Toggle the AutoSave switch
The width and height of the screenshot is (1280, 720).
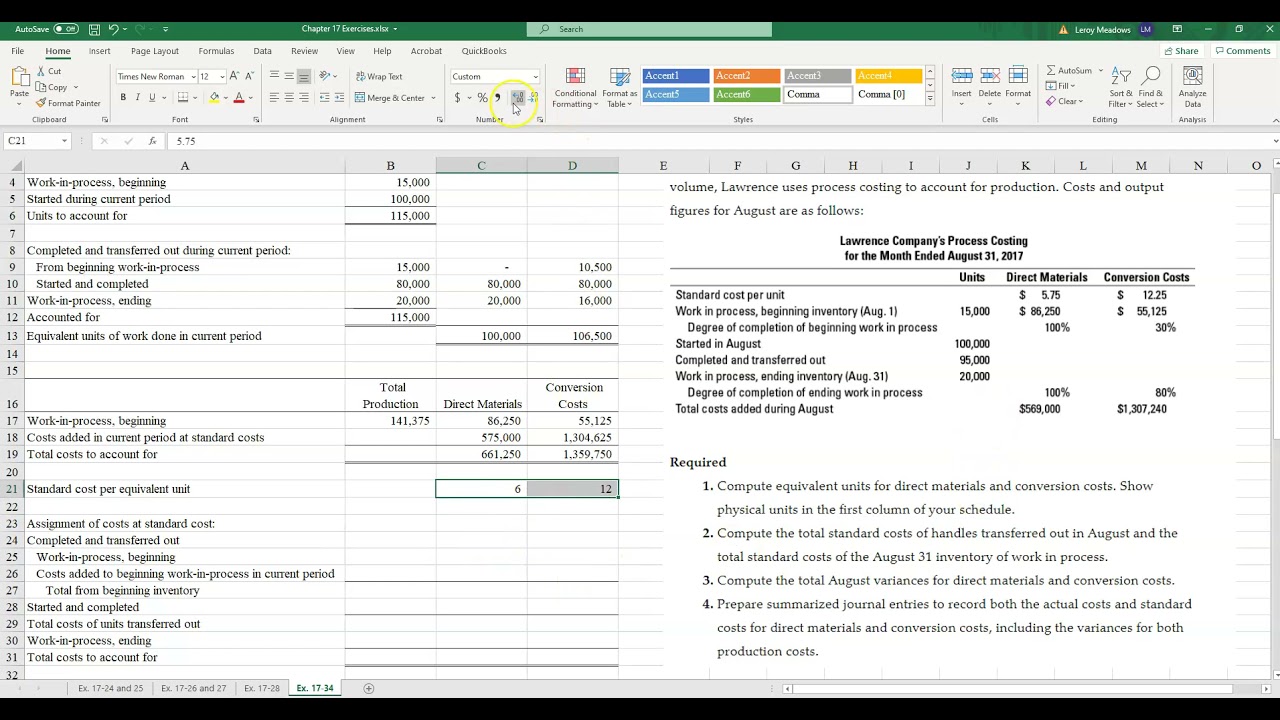point(66,29)
